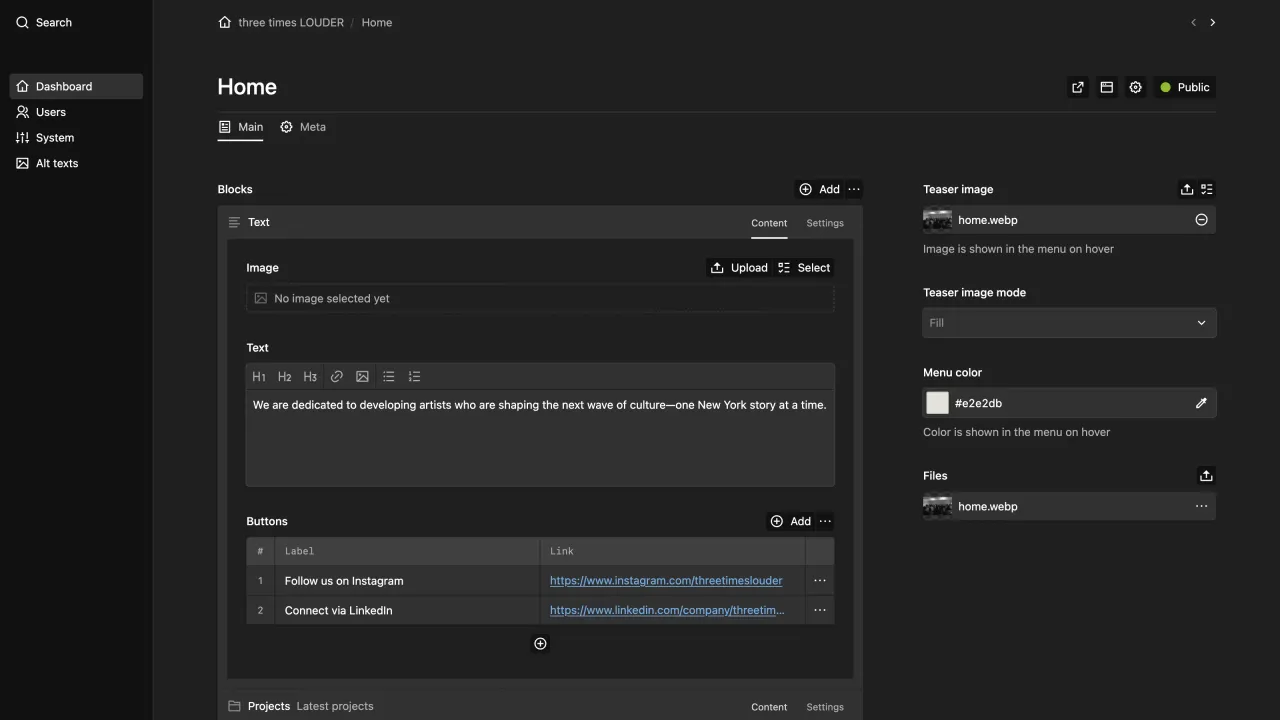Screen dimensions: 1280x720
Task: Open page settings gear icon
Action: (1136, 87)
